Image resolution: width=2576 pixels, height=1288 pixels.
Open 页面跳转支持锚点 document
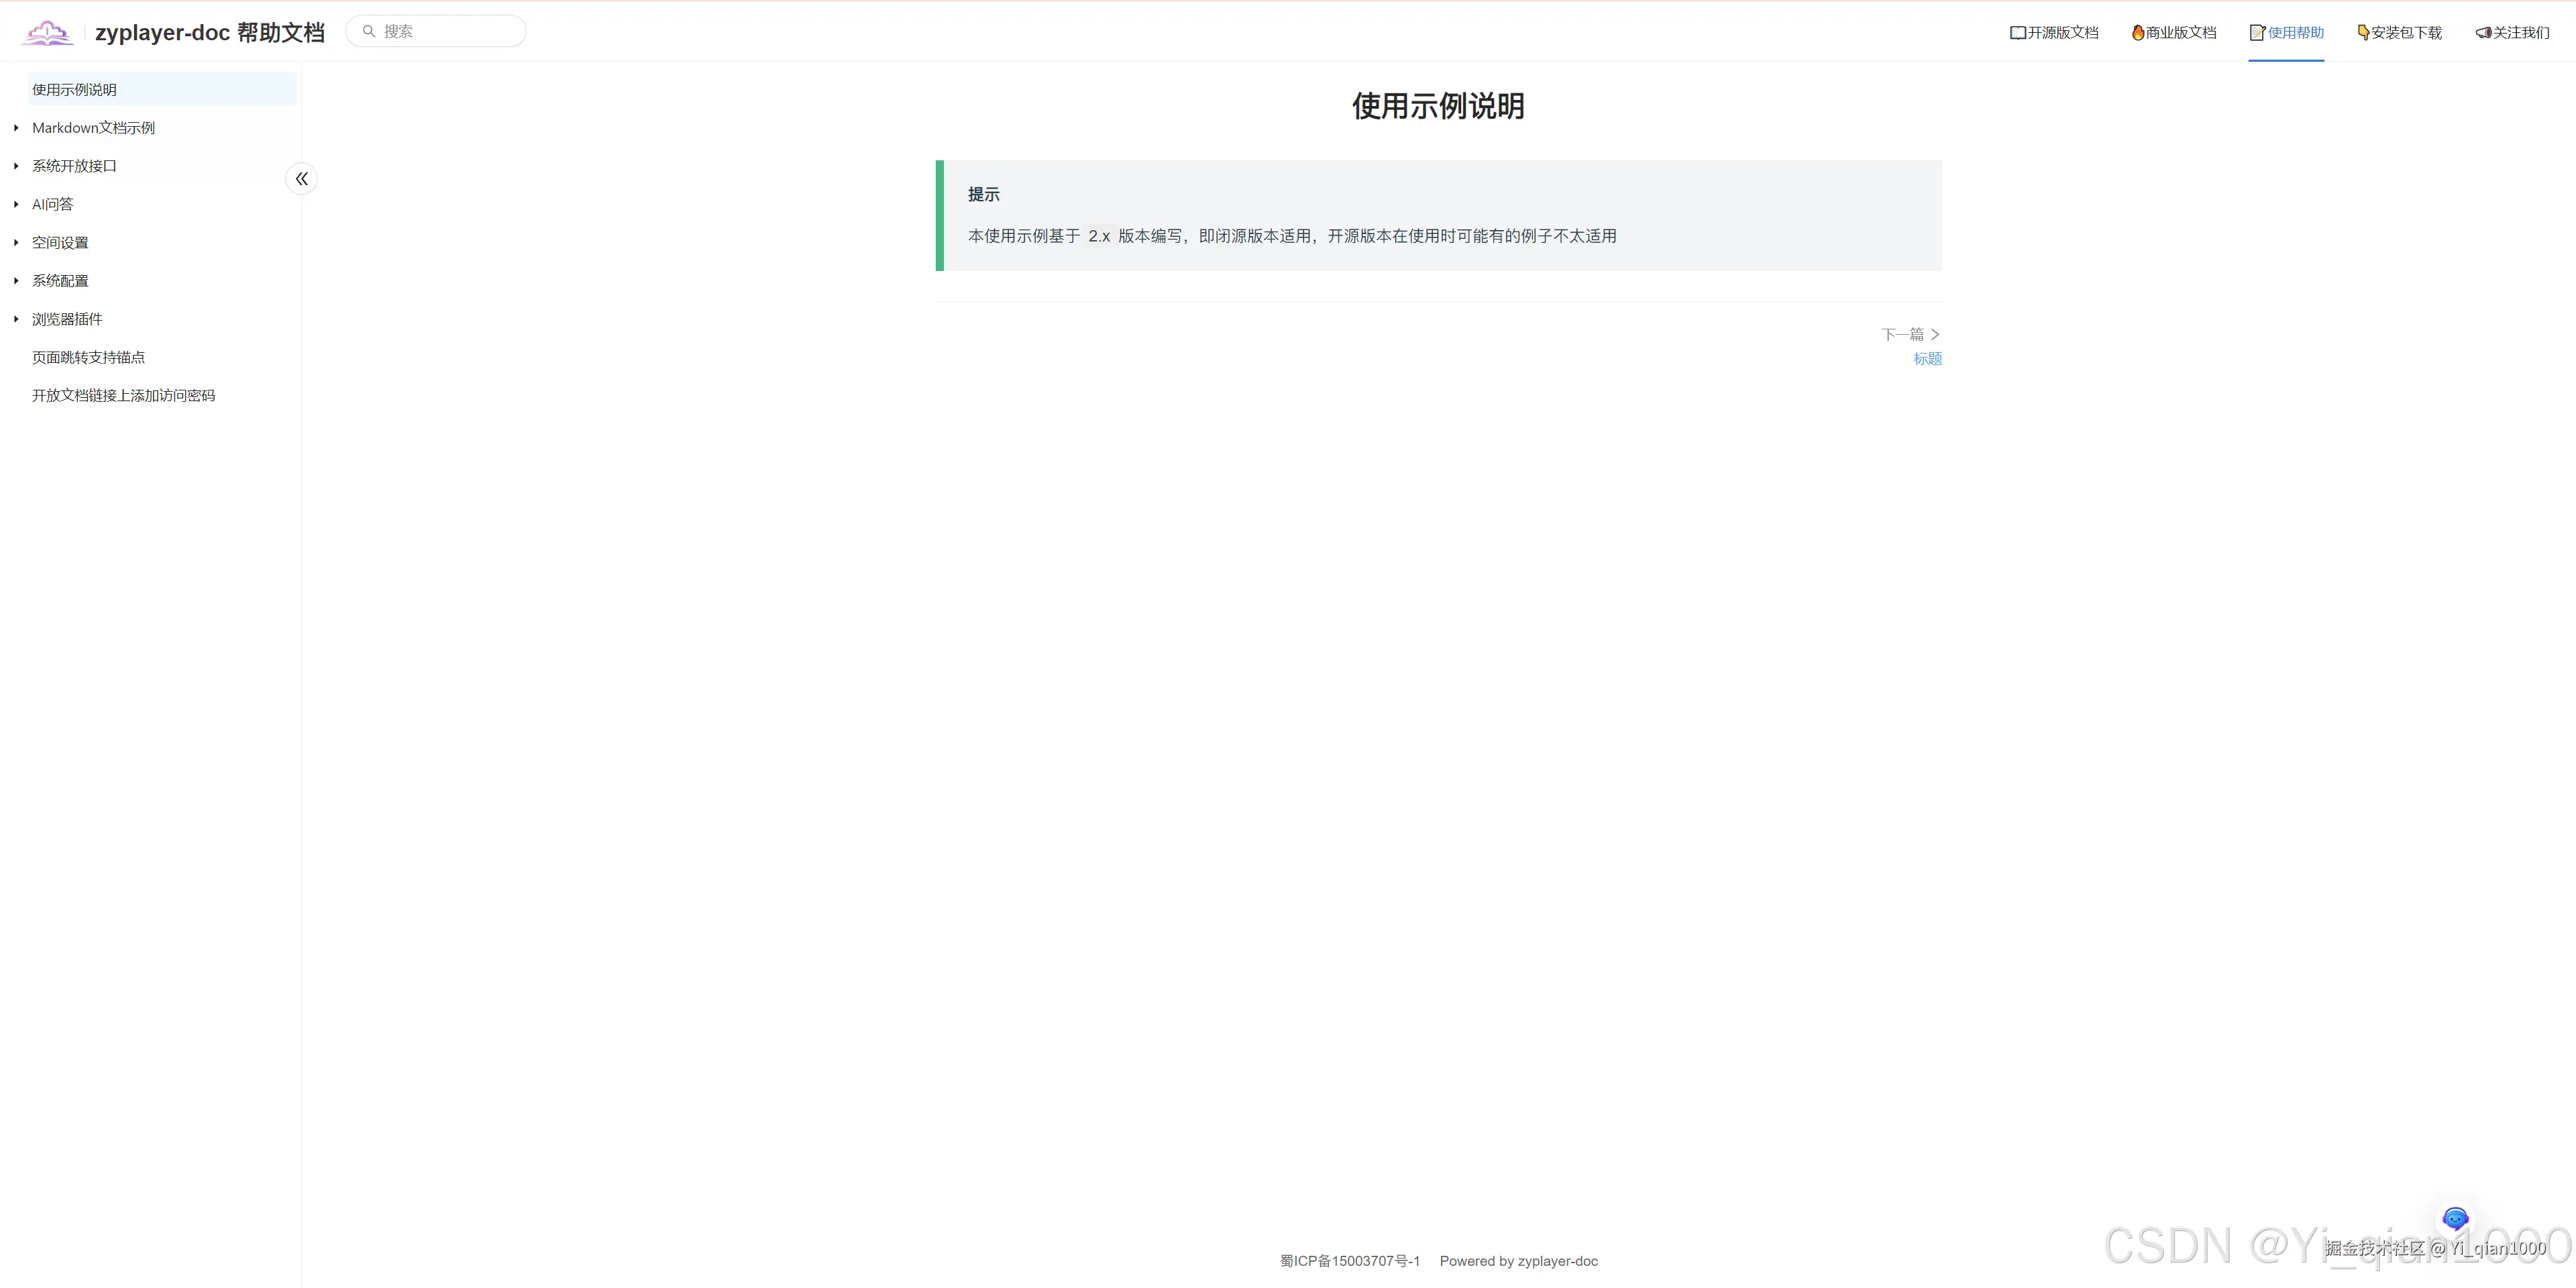click(88, 357)
